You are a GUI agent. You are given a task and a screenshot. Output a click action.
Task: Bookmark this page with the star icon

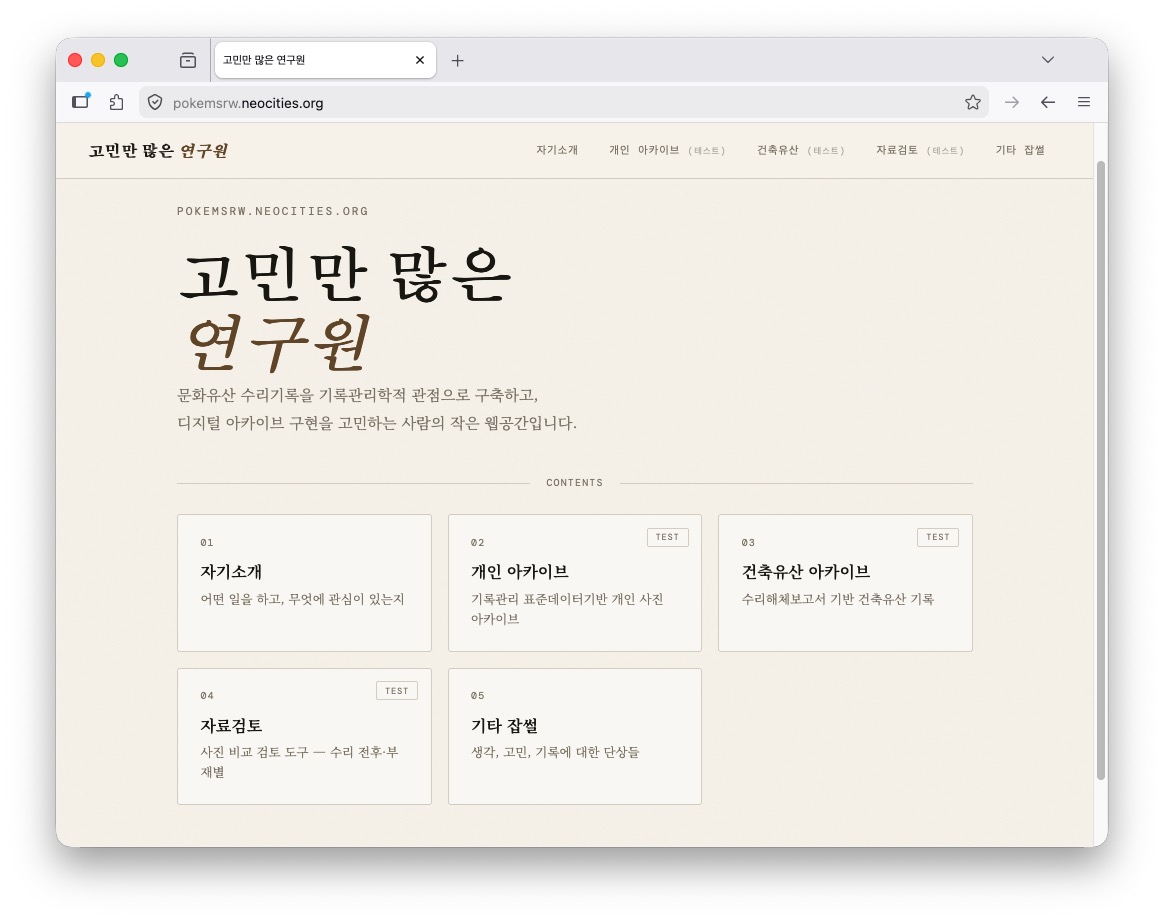tap(972, 102)
